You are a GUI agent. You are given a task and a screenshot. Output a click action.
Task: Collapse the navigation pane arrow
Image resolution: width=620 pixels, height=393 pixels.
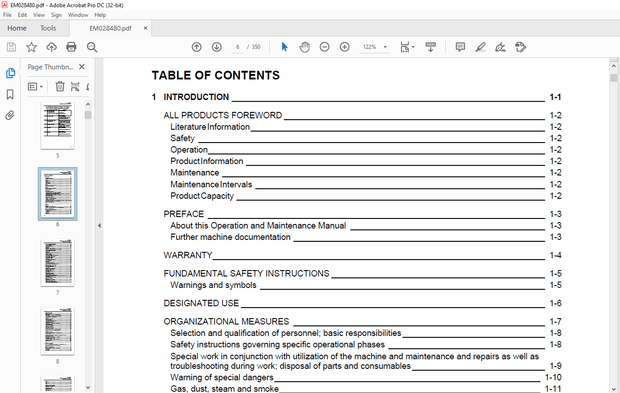coord(99,226)
